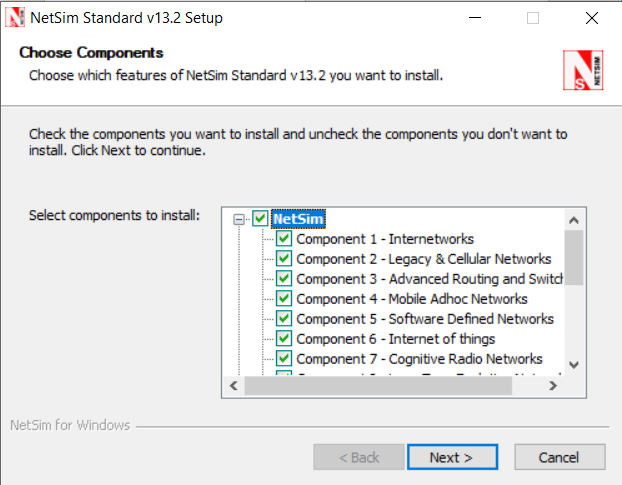
Task: Disable Component 7 - Cognitive Radio Networks checkbox
Action: tap(284, 359)
